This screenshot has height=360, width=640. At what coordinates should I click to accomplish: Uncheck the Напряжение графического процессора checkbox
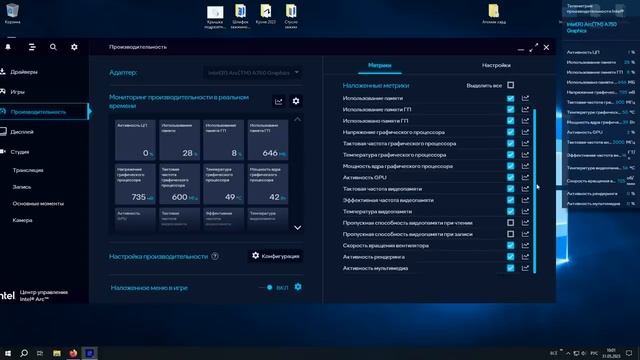click(x=510, y=132)
